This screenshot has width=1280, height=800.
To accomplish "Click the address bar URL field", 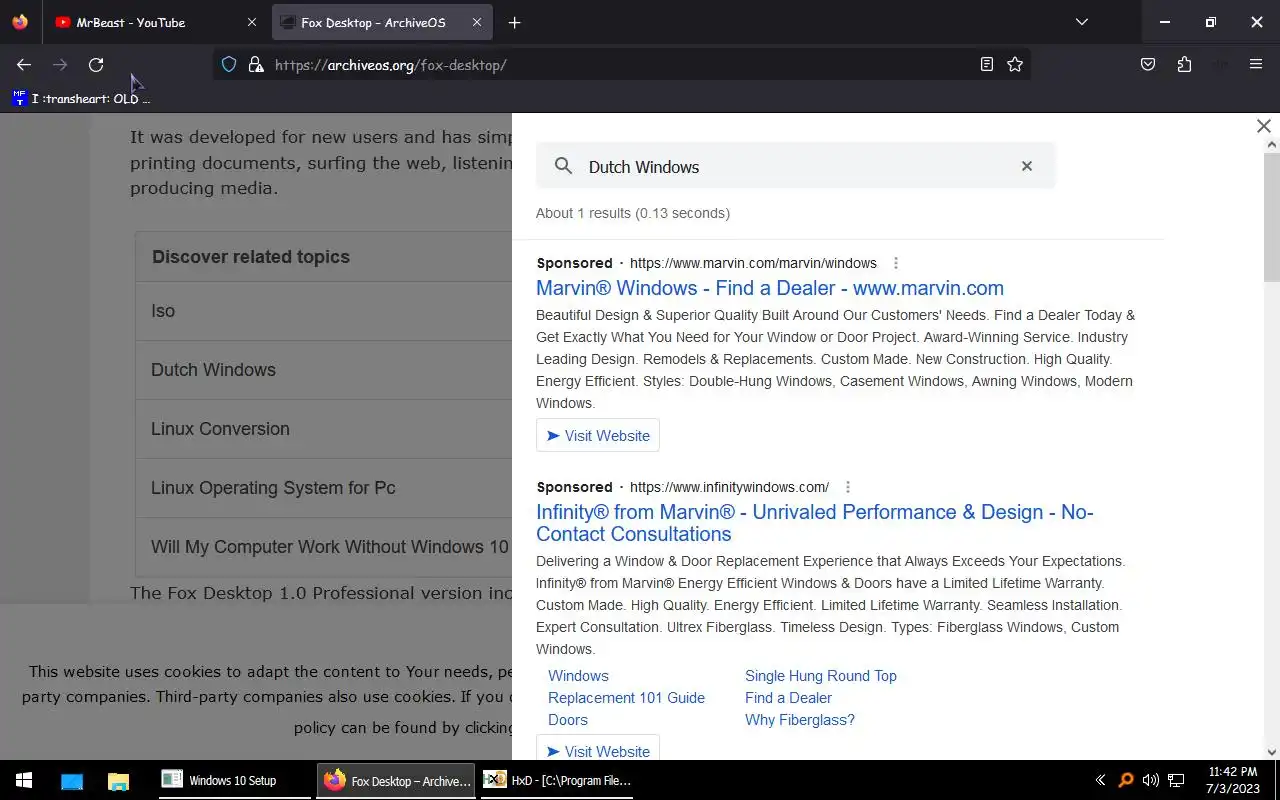I will coord(620,65).
